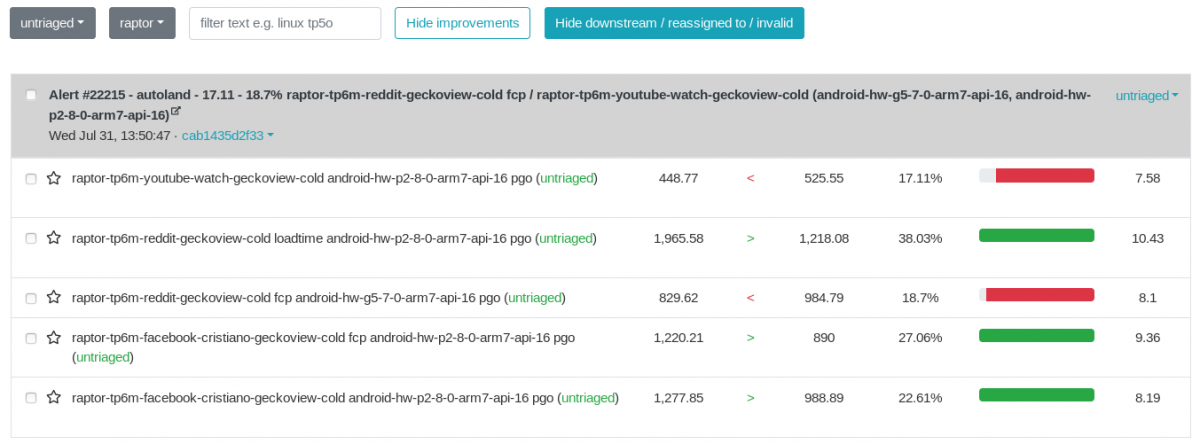Tick the reddit-geckoview-cold loadtime checkbox
This screenshot has width=1200, height=444.
[x=31, y=238]
